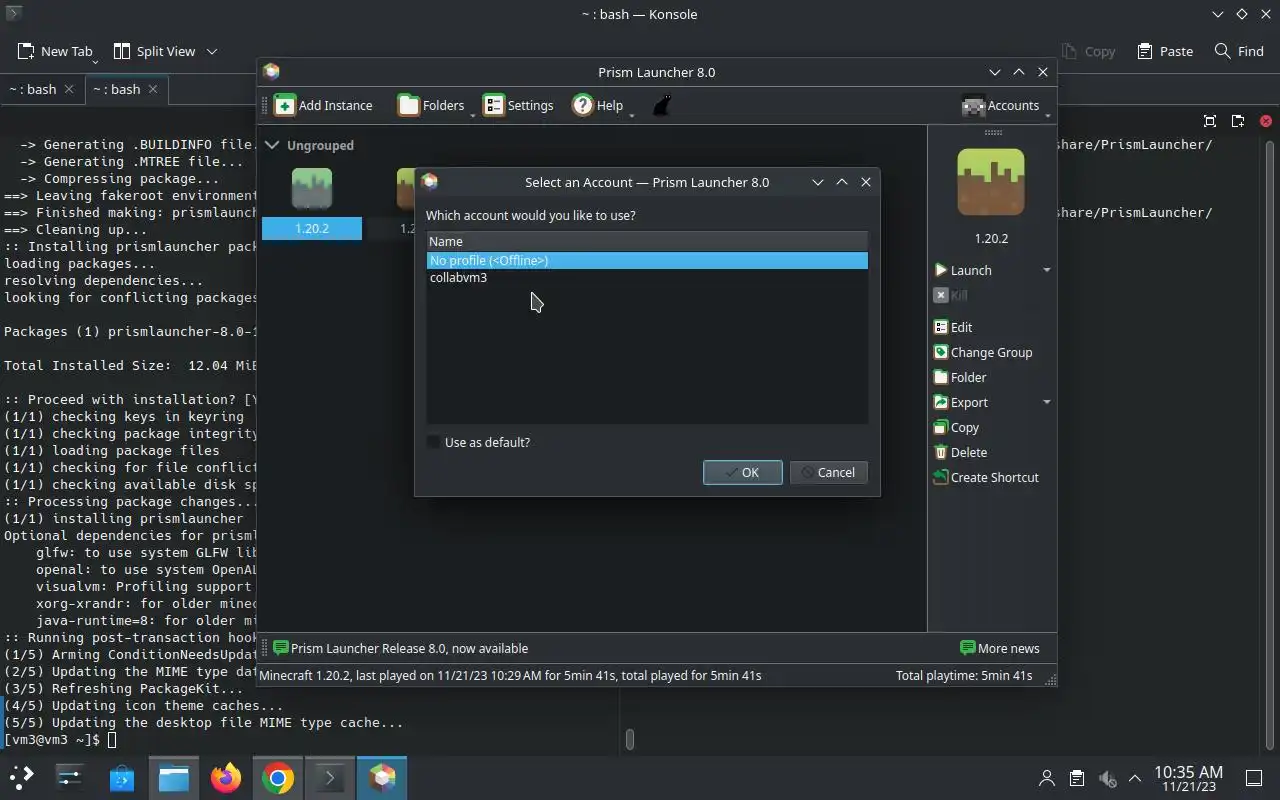This screenshot has width=1280, height=800.
Task: Close the first bash tab
Action: pos(69,89)
